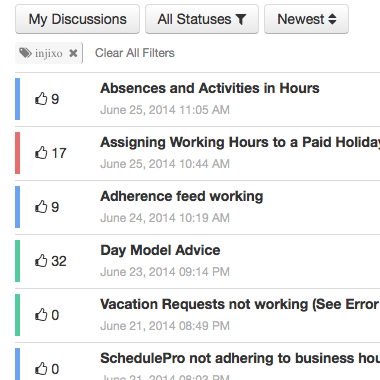Open the Adherence feed working thread
The height and width of the screenshot is (380, 380).
point(182,196)
